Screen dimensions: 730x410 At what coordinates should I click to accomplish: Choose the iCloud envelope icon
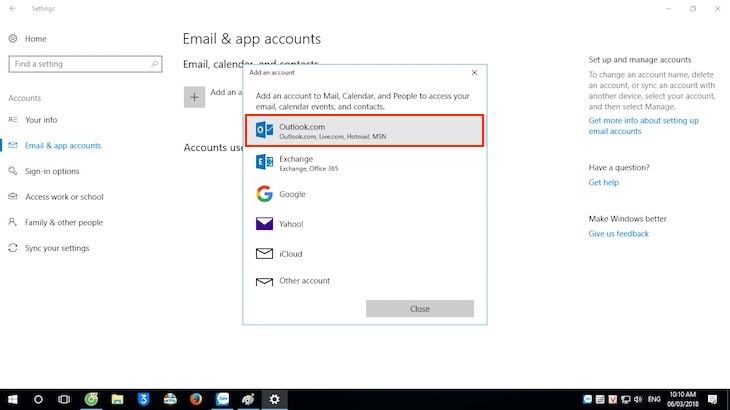(264, 254)
